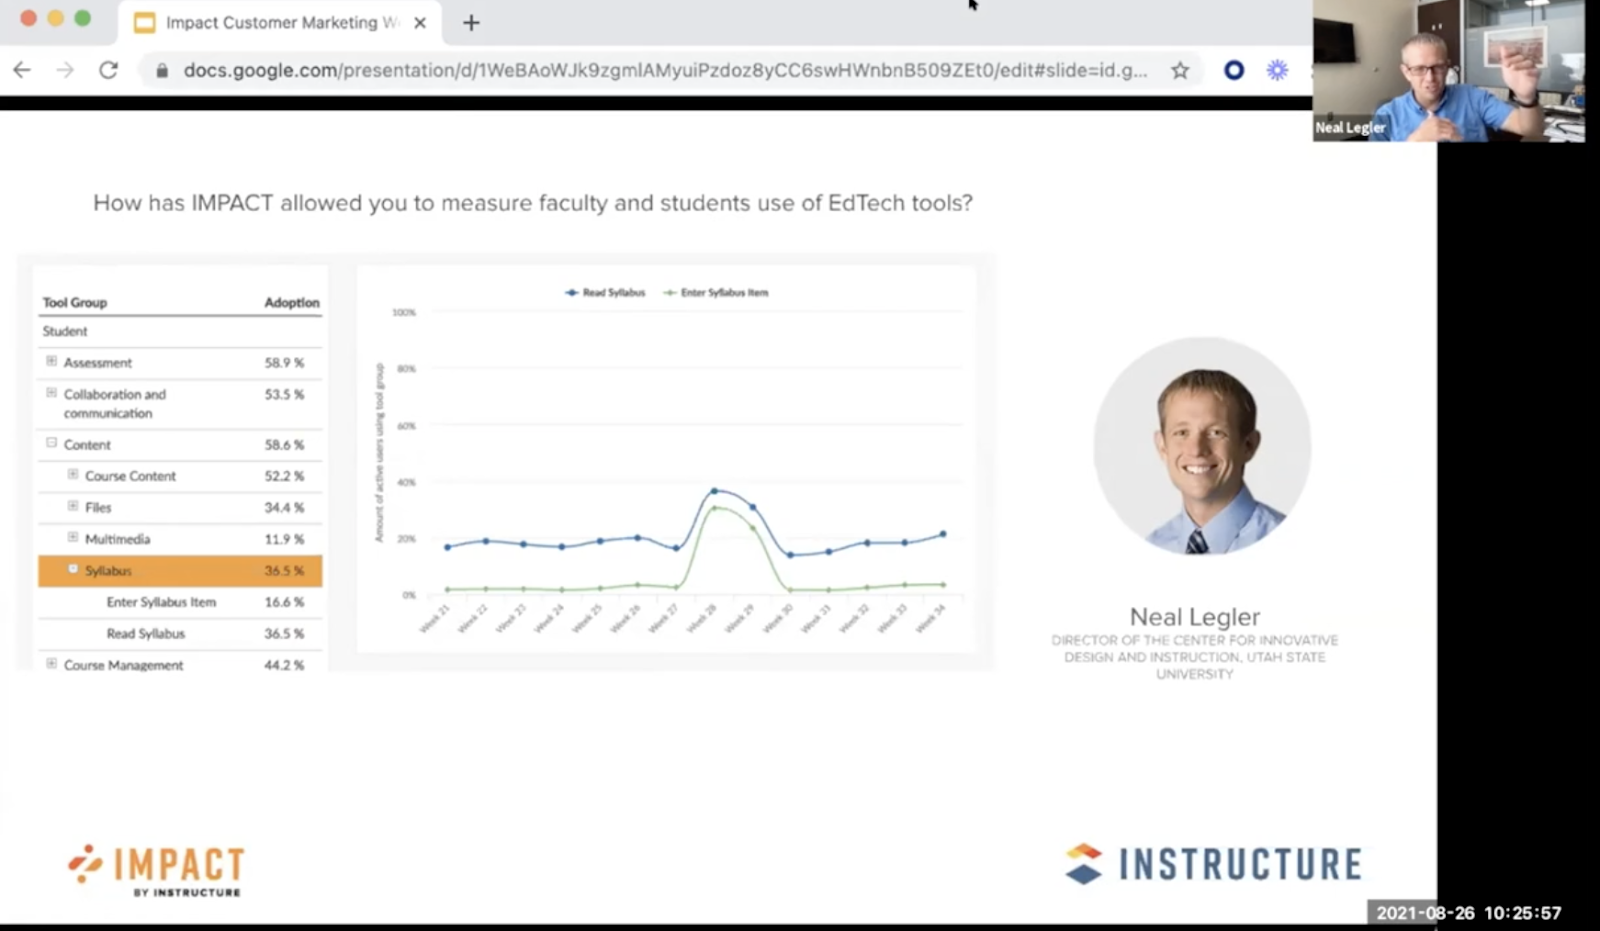Screen dimensions: 1600x931
Task: Click the Google Slides favicon on the tab
Action: pyautogui.click(x=145, y=22)
